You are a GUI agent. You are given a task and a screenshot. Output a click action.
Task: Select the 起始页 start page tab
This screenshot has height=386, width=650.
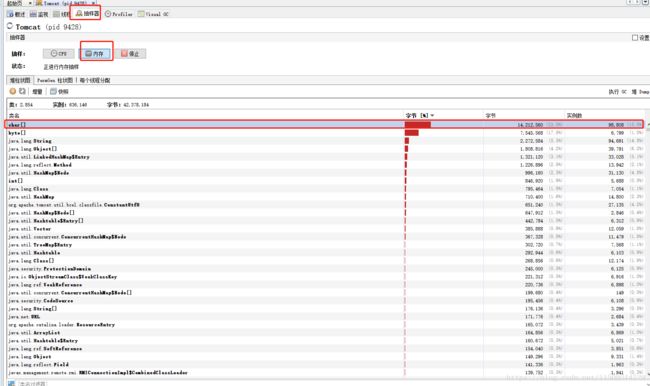[x=14, y=3]
